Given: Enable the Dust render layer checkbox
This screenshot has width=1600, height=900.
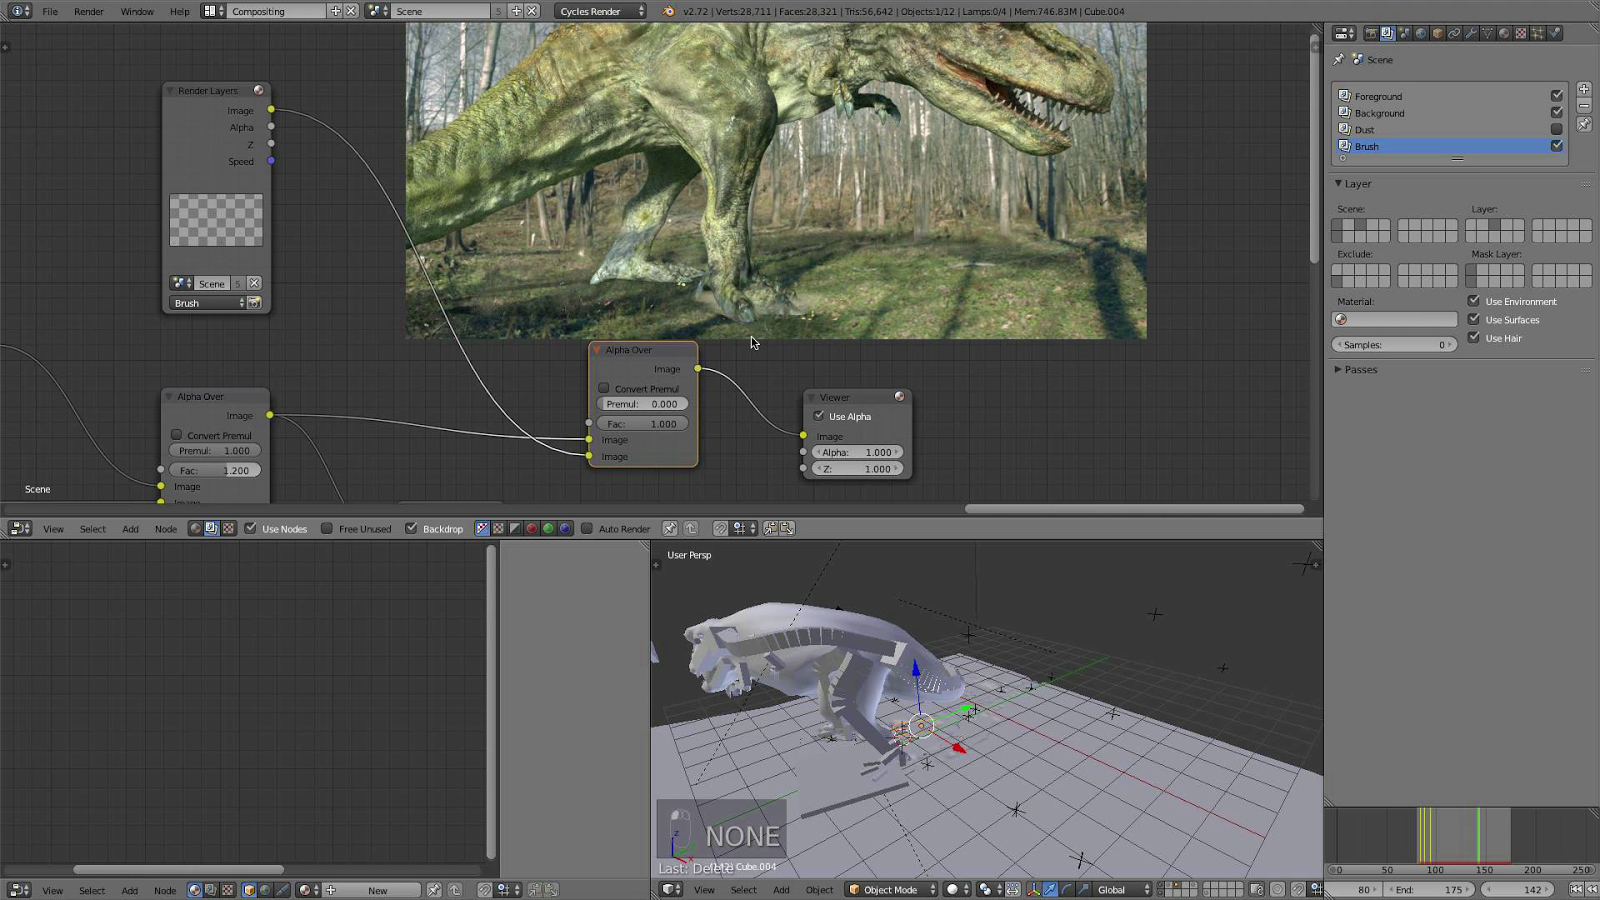Looking at the screenshot, I should pyautogui.click(x=1556, y=129).
